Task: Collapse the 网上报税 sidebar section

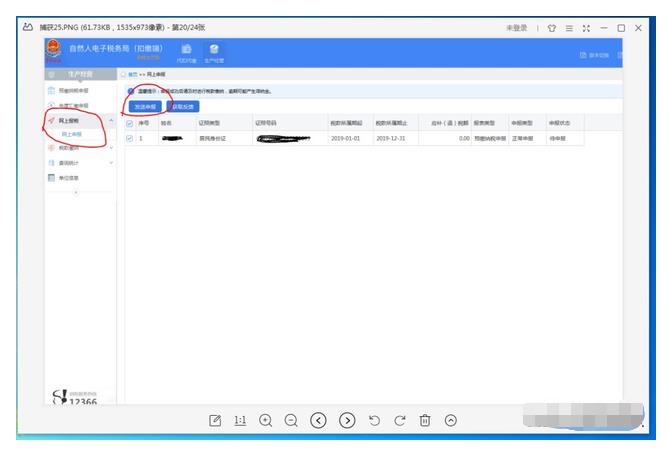Action: [x=110, y=120]
